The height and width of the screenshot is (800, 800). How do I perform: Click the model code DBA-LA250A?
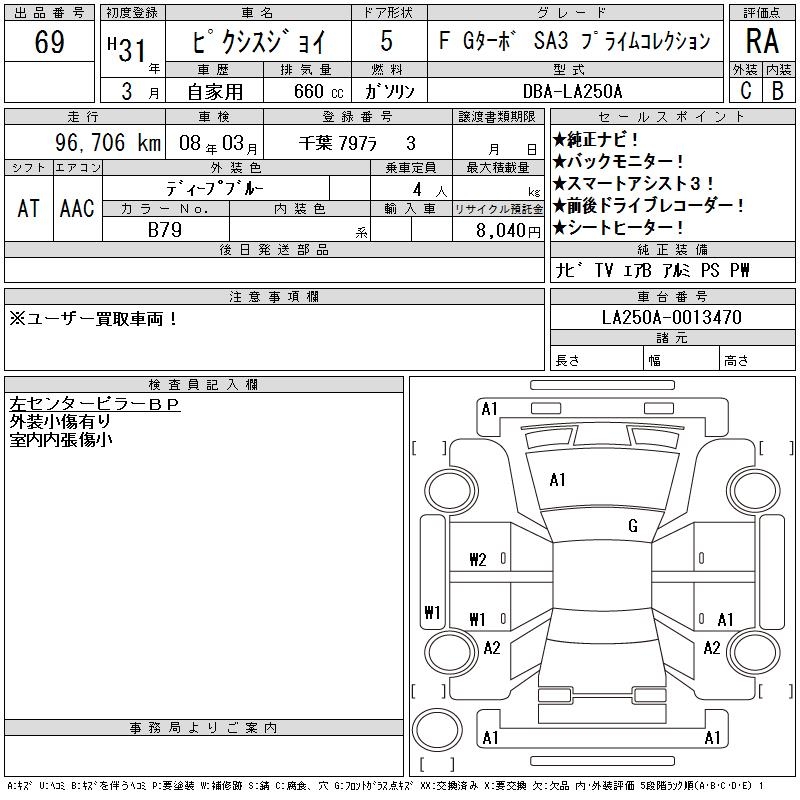coord(572,91)
